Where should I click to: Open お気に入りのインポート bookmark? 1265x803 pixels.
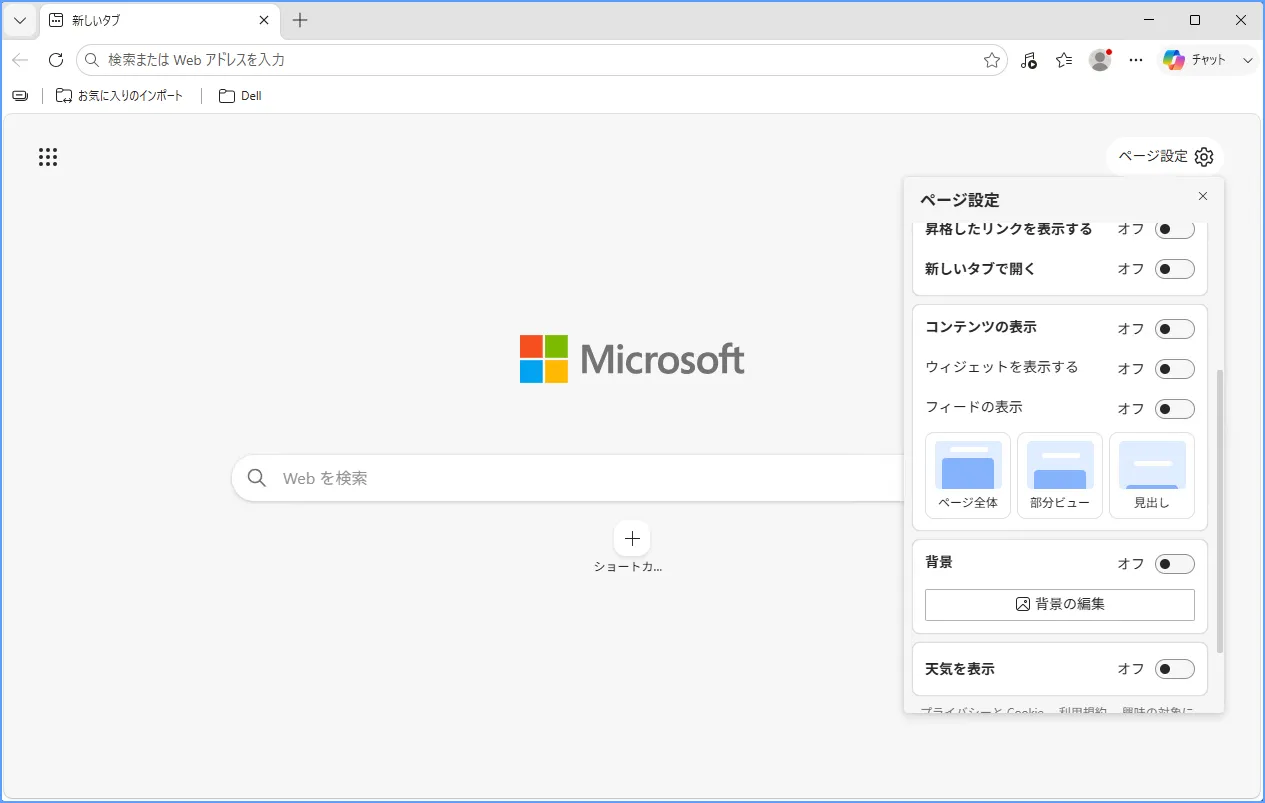click(119, 96)
